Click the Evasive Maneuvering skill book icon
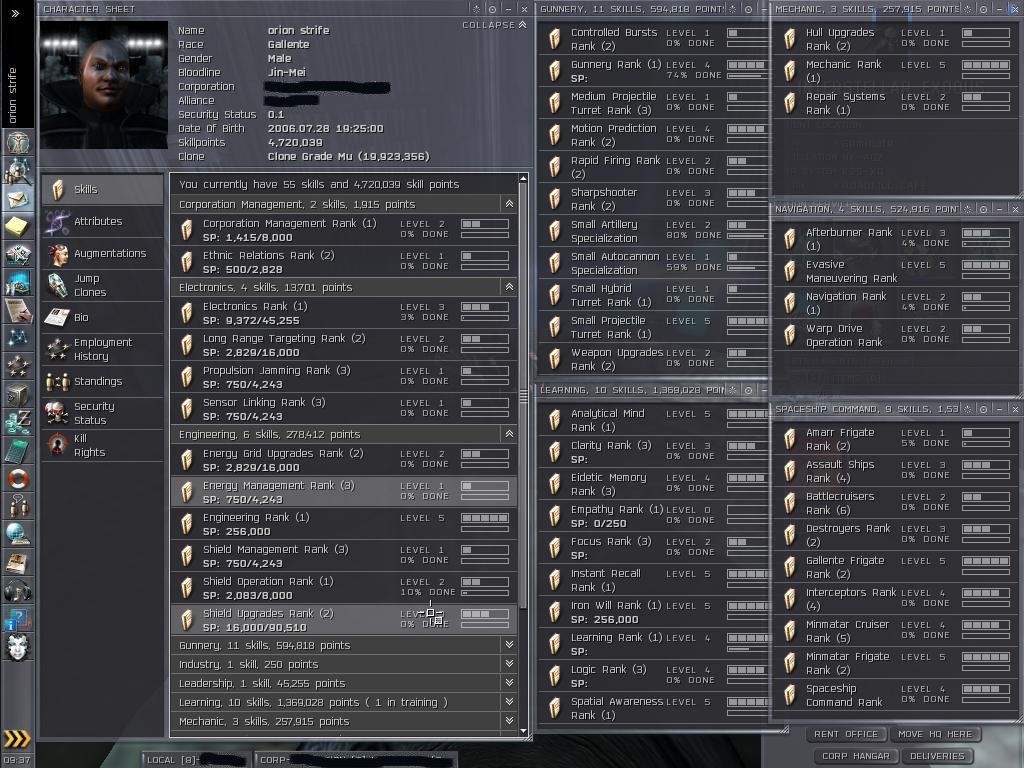The image size is (1024, 768). click(790, 271)
